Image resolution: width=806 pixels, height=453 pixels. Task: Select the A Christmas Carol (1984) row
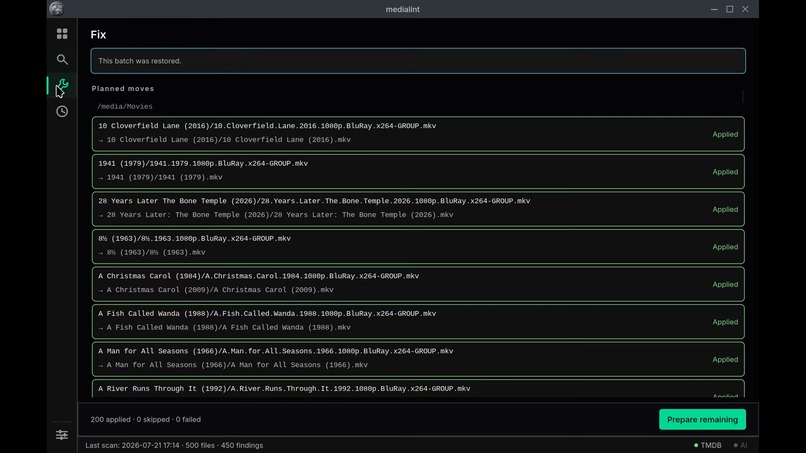click(418, 284)
